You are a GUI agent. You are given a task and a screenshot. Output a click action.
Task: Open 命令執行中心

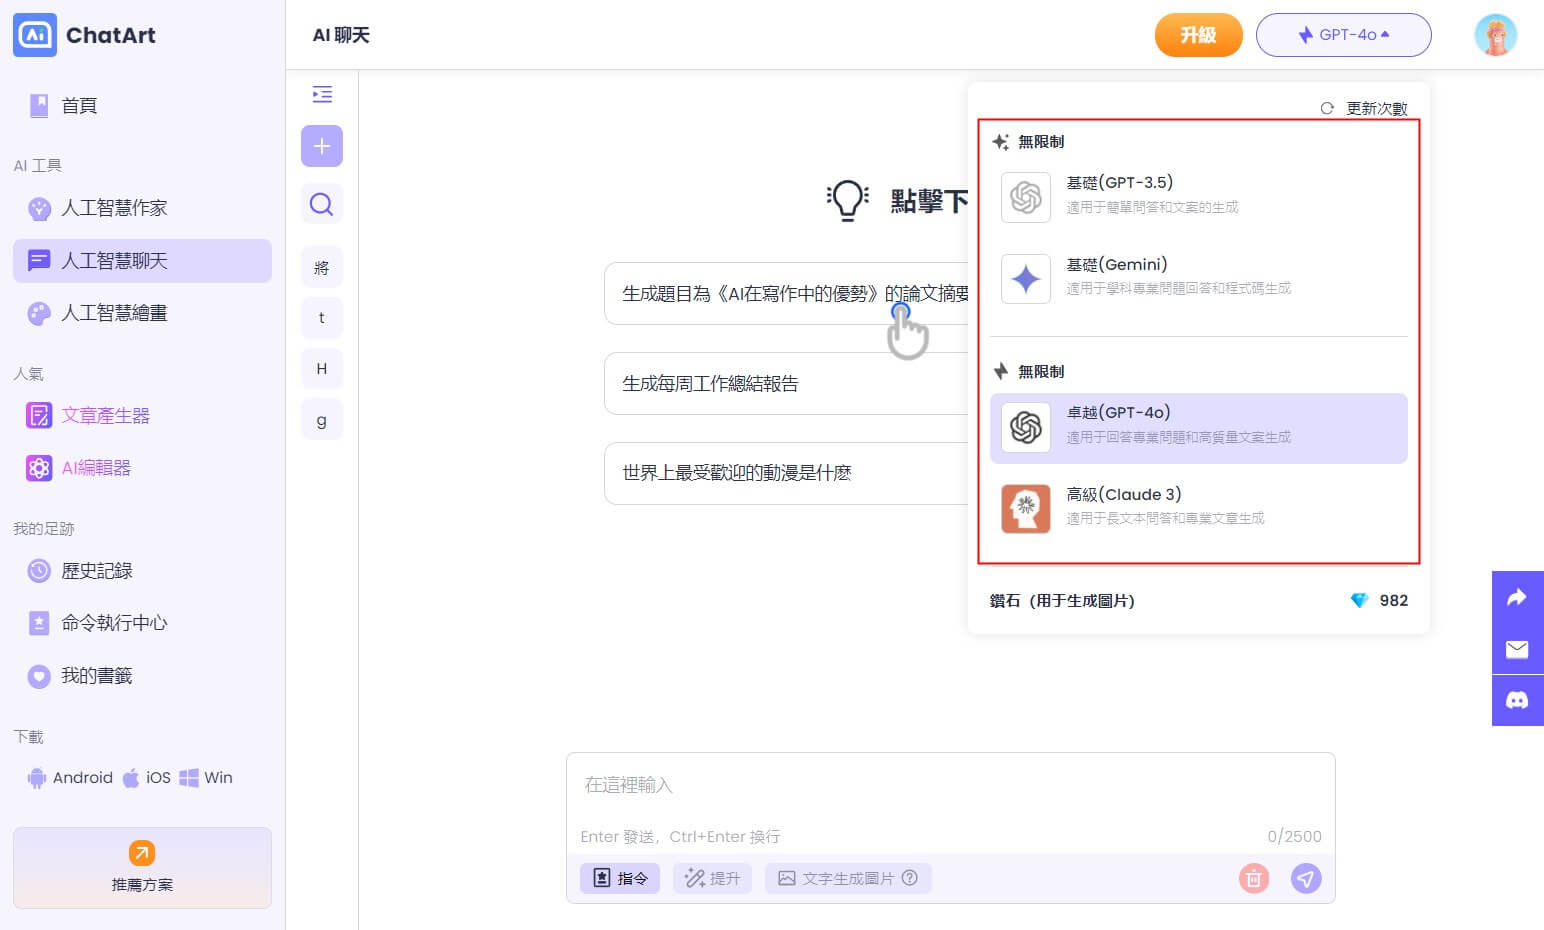coord(142,623)
